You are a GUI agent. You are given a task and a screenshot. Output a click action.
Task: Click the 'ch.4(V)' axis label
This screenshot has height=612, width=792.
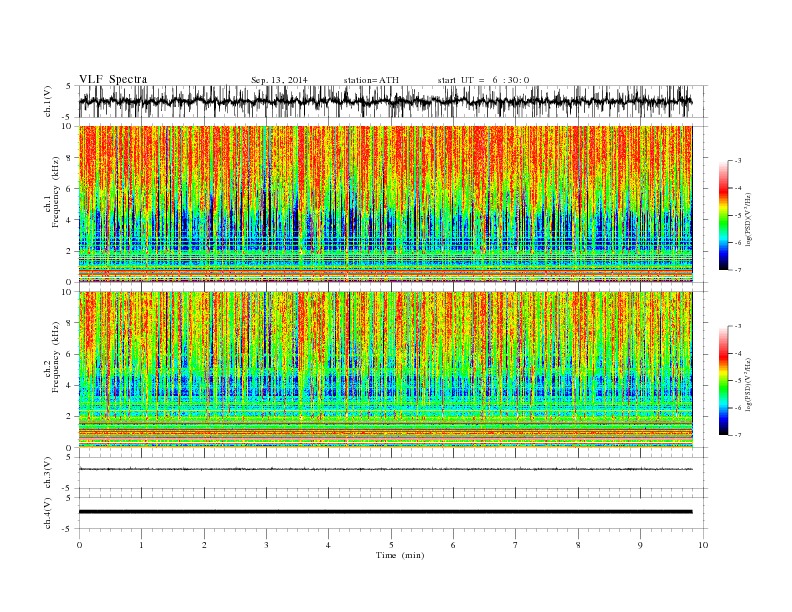tap(48, 514)
